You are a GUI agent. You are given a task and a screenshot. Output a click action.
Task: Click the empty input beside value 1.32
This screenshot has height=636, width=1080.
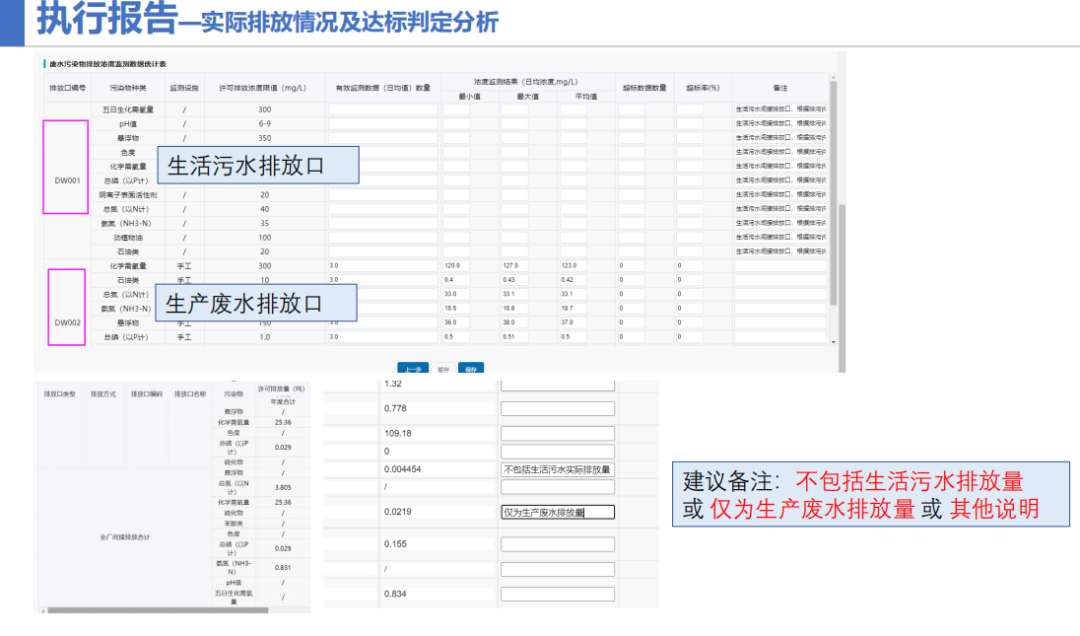[x=557, y=384]
